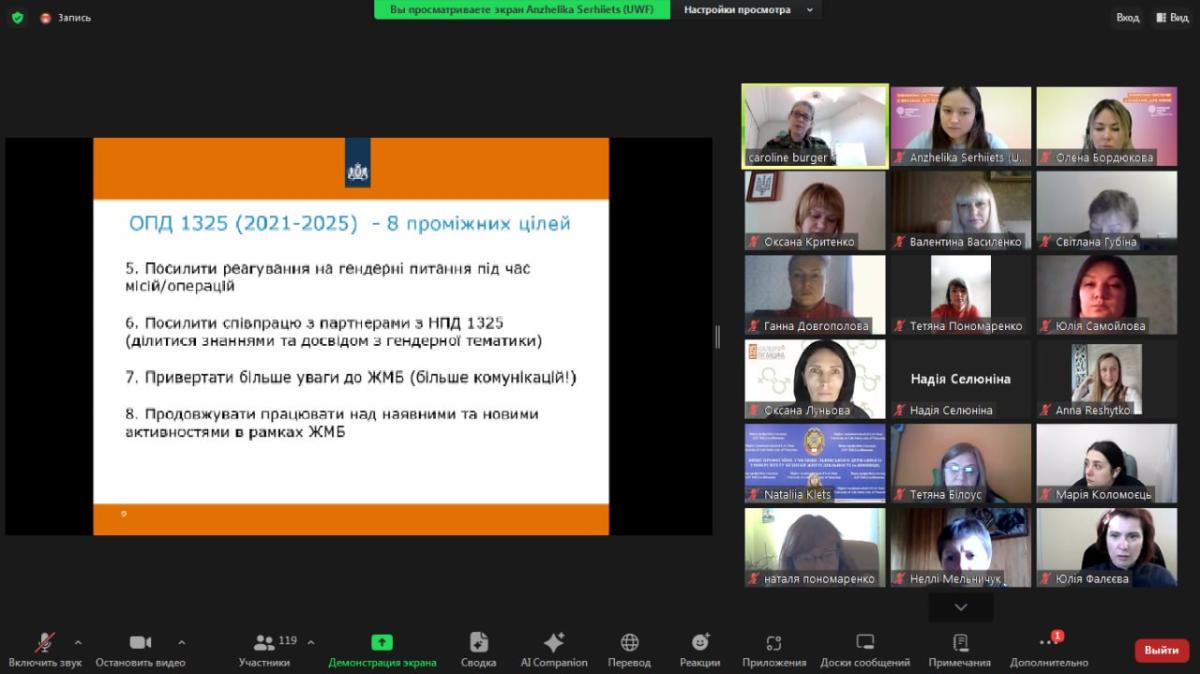Select Тетяна Пономаренко video tile

(961, 294)
